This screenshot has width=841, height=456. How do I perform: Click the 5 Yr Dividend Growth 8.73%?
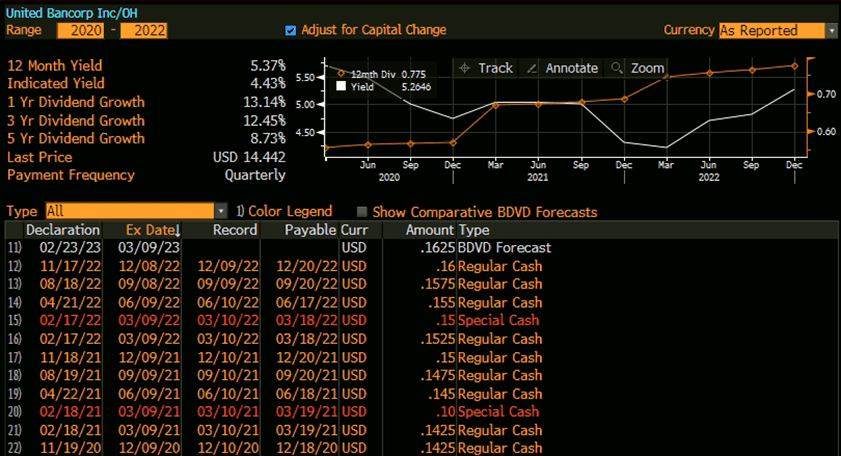point(268,138)
